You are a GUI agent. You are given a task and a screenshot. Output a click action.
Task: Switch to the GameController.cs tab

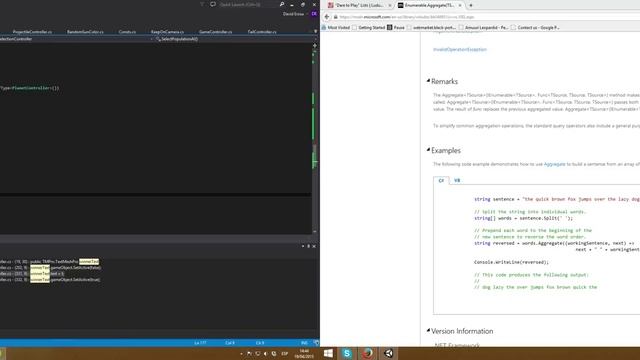[x=215, y=32]
